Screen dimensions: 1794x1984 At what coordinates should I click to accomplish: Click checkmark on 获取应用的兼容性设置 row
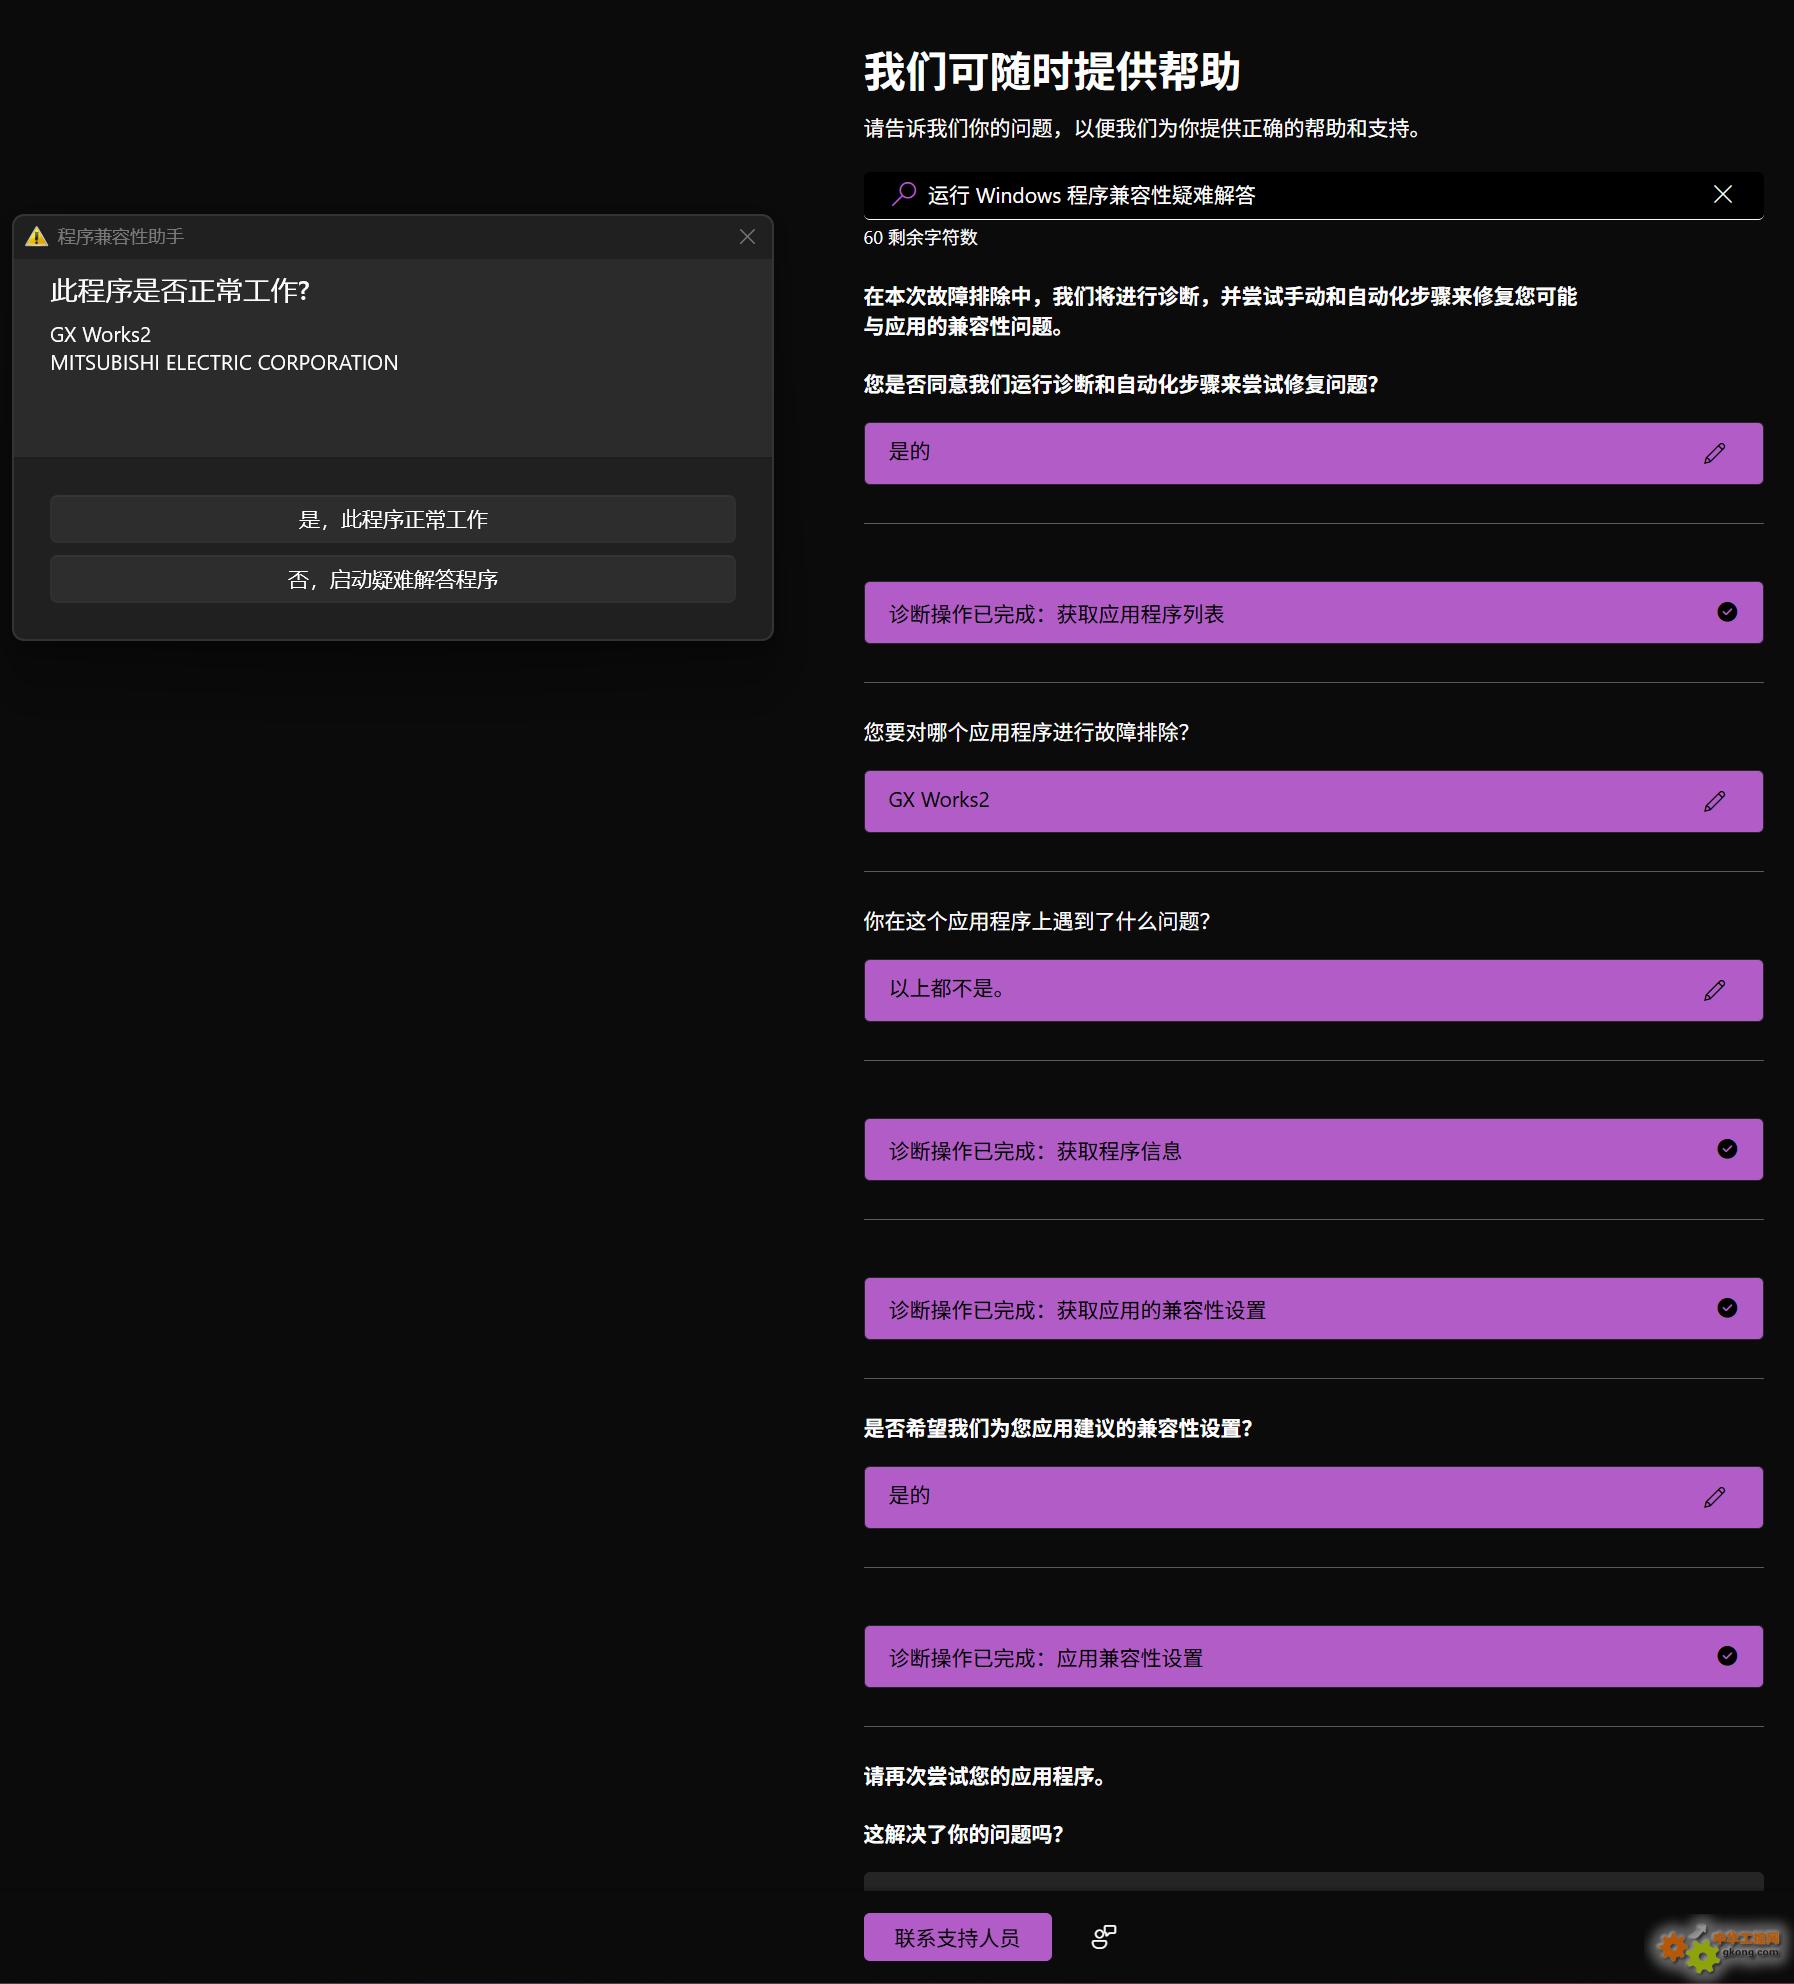1726,1308
